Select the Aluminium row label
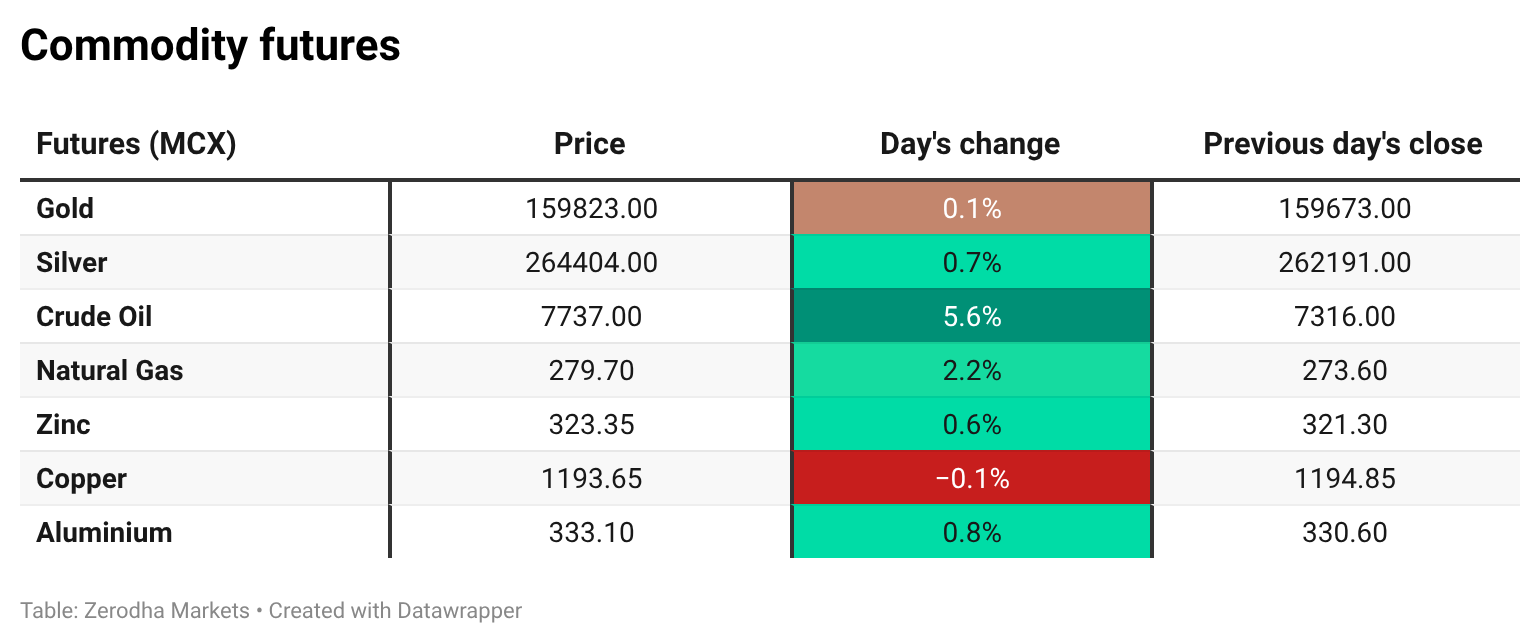1540x644 pixels. 104,532
